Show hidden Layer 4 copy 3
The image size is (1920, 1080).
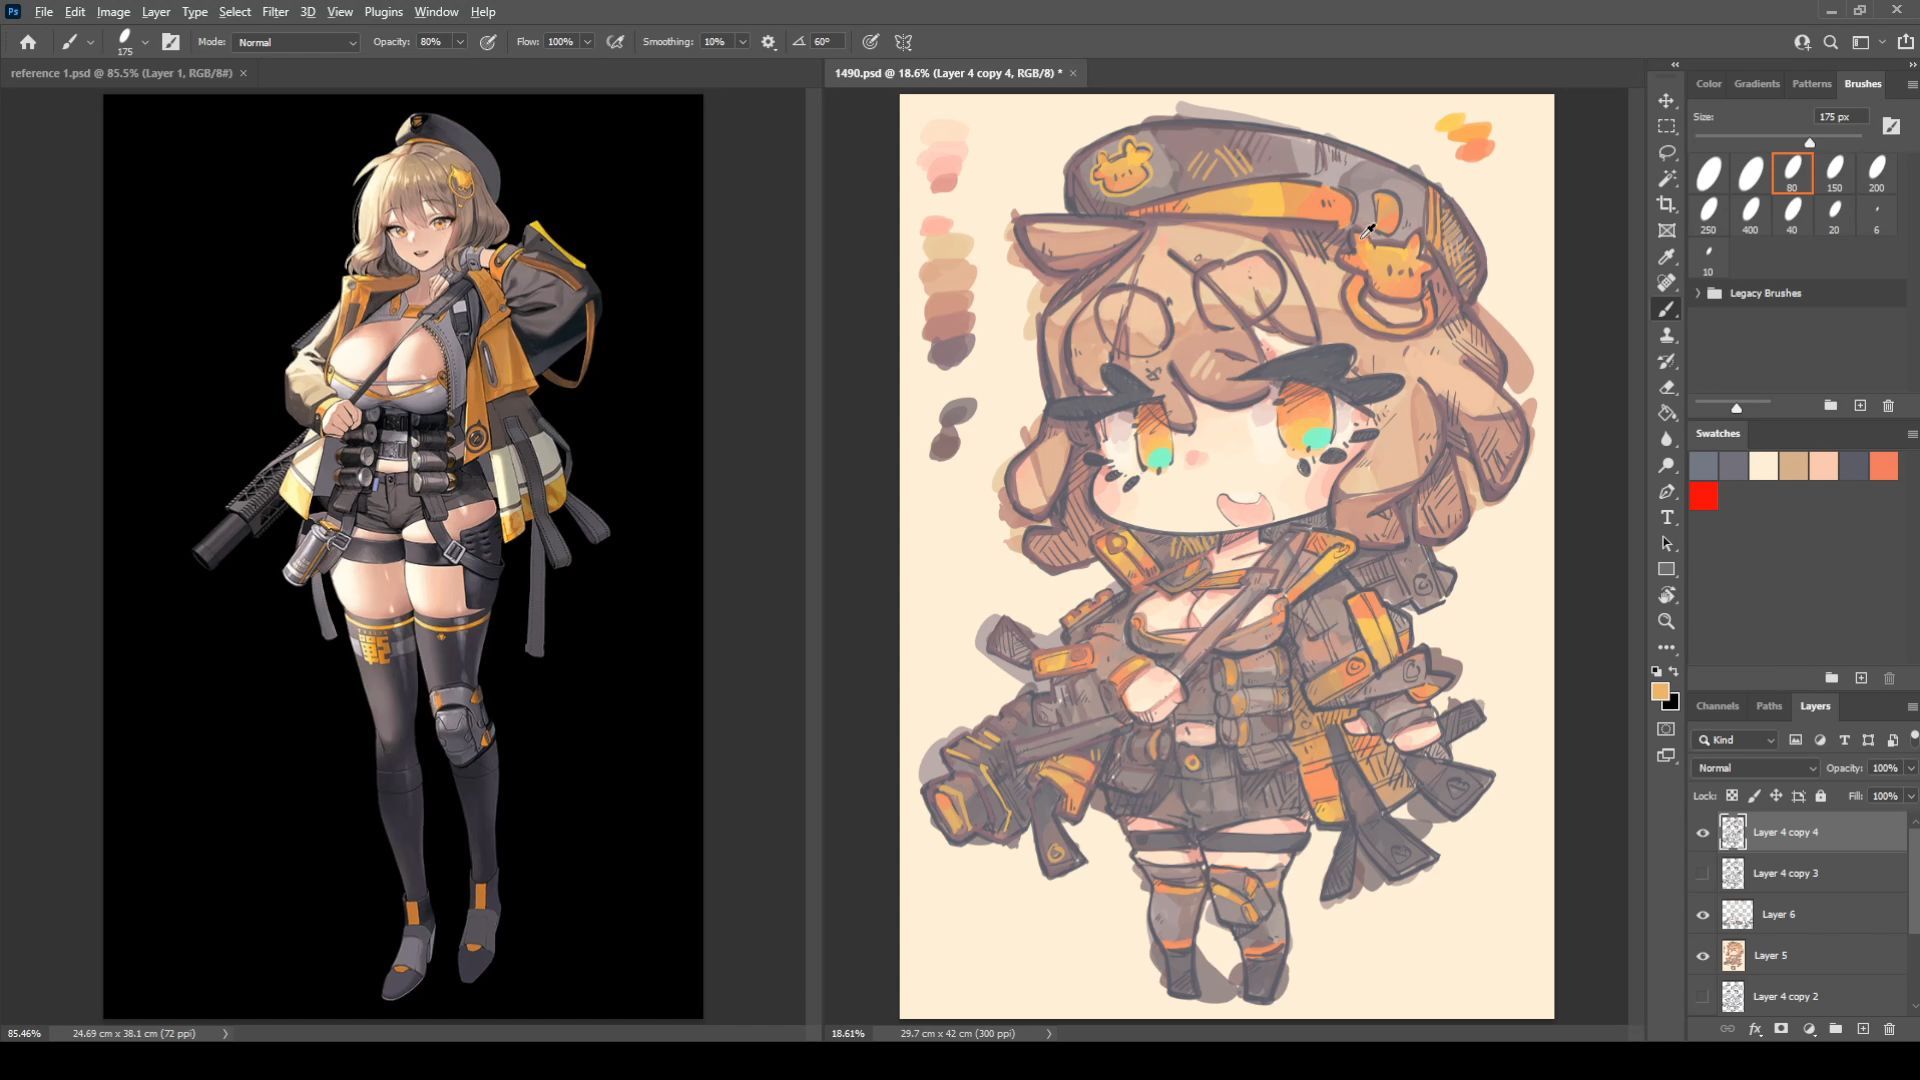1702,873
